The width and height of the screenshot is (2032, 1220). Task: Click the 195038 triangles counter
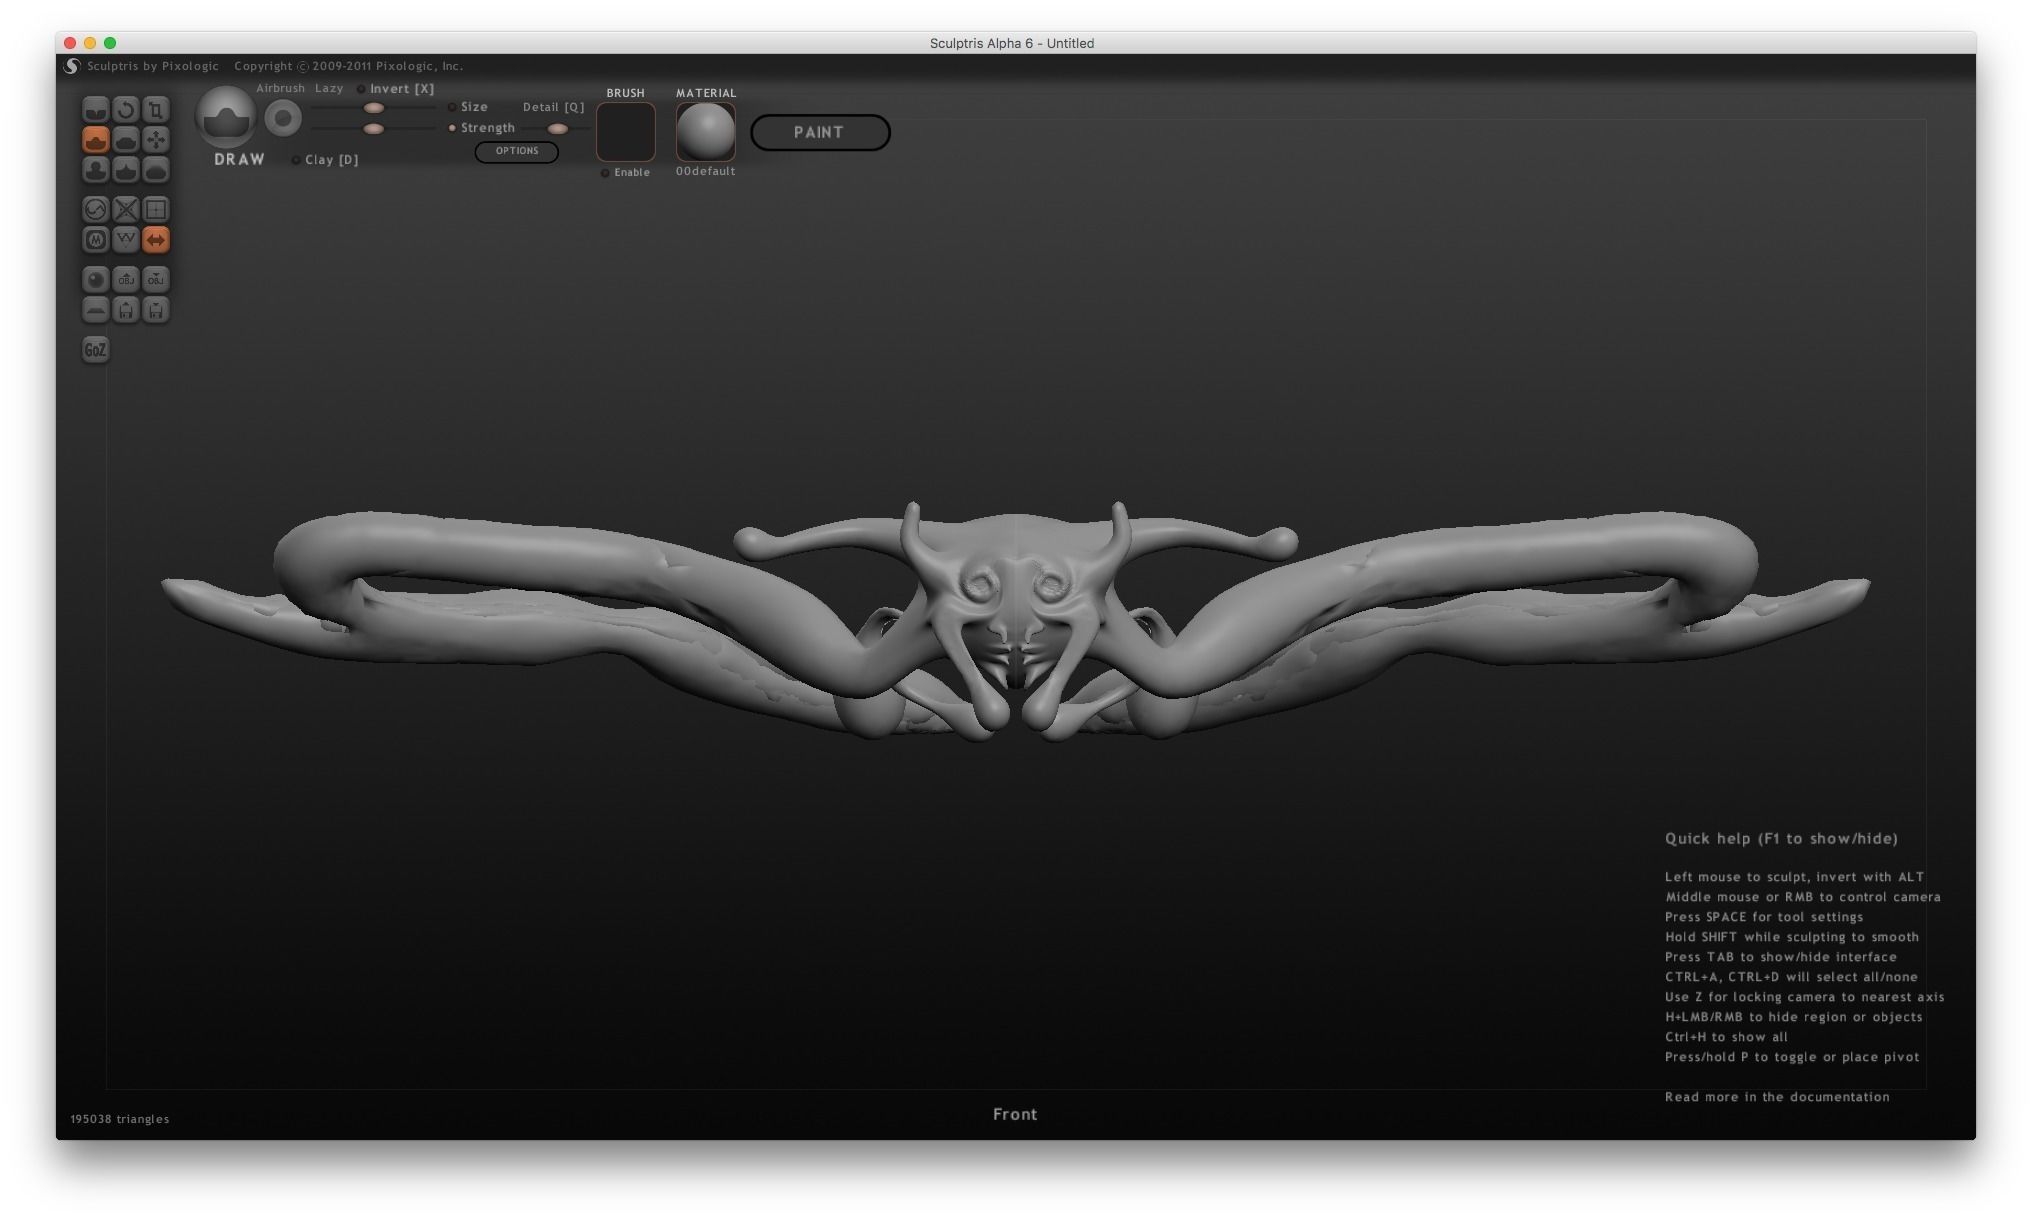point(120,1119)
